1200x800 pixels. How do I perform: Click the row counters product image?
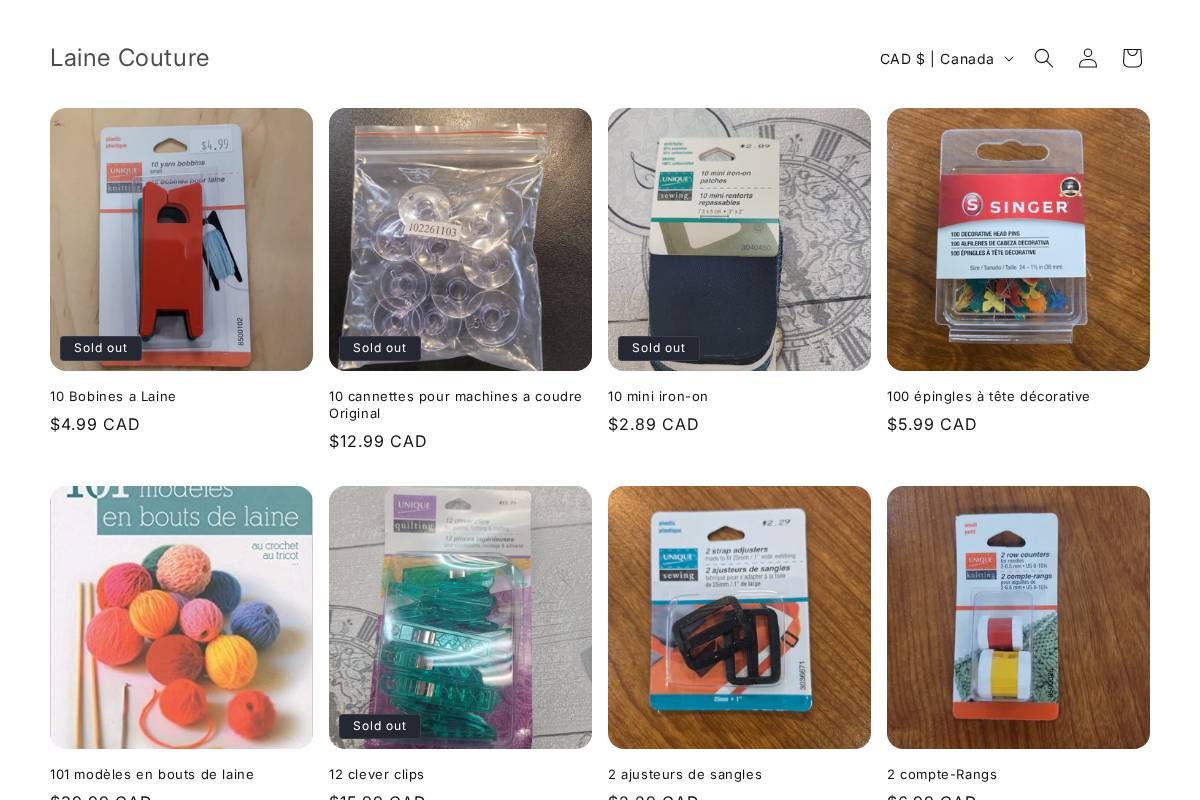[1018, 617]
